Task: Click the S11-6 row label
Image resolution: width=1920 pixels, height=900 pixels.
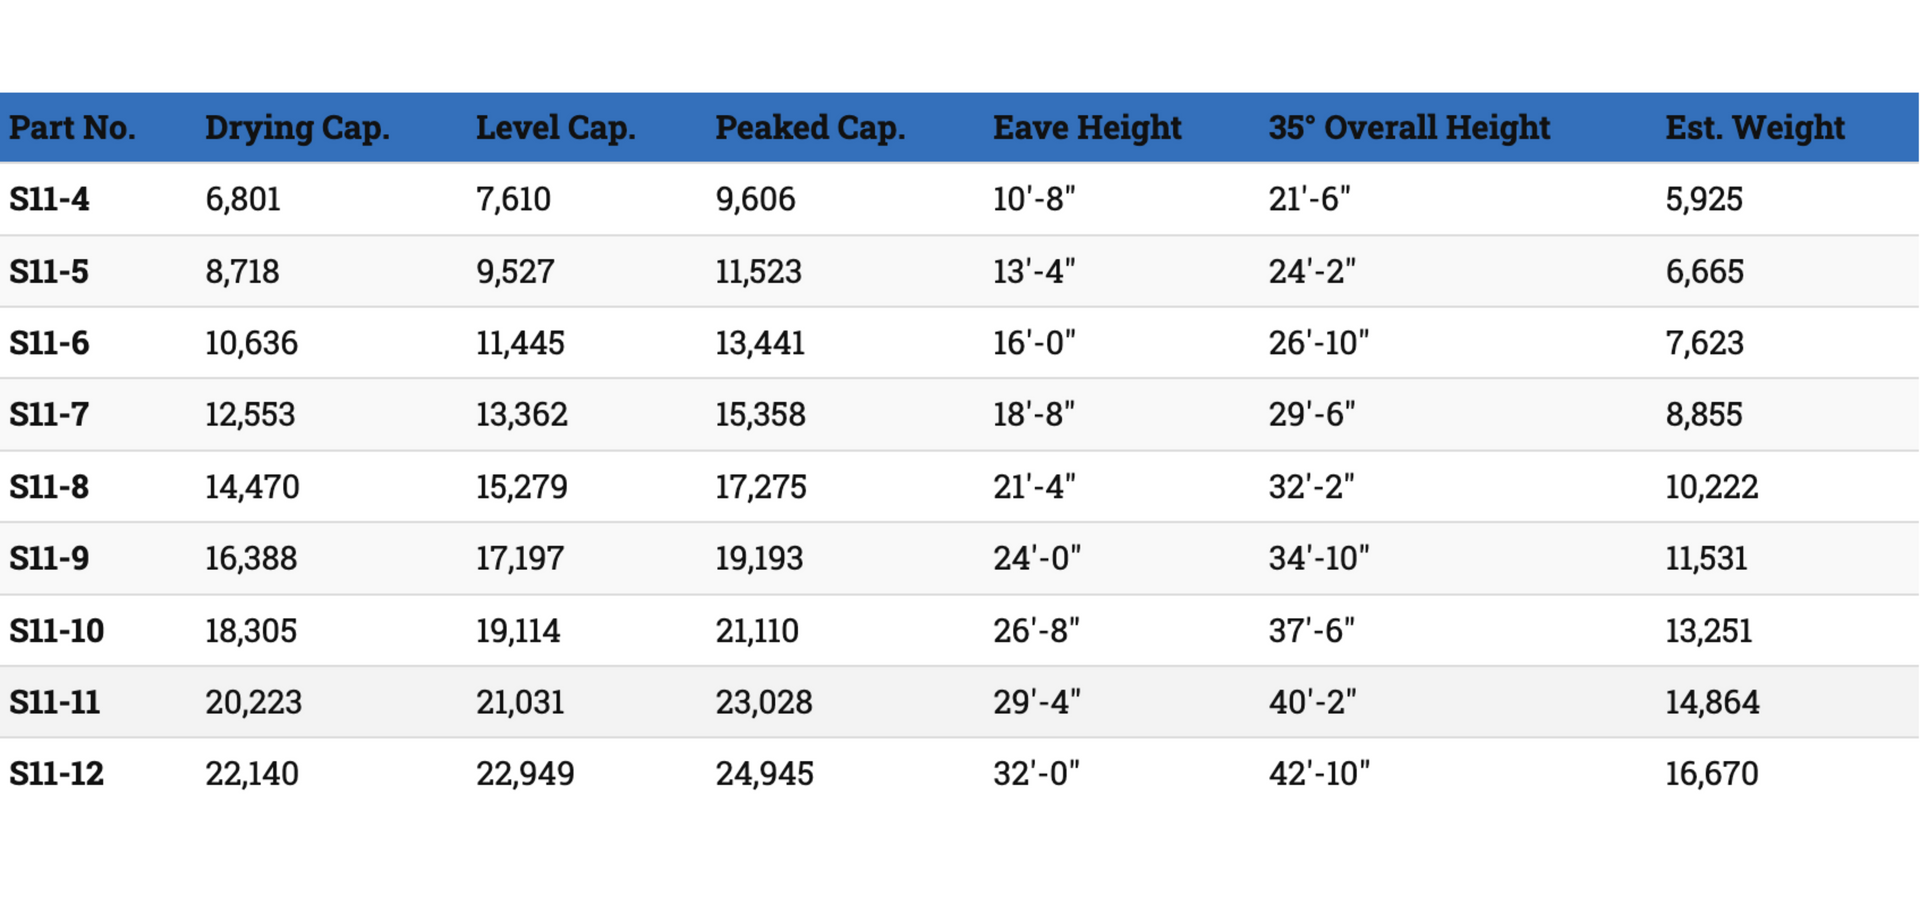Action: 49,343
